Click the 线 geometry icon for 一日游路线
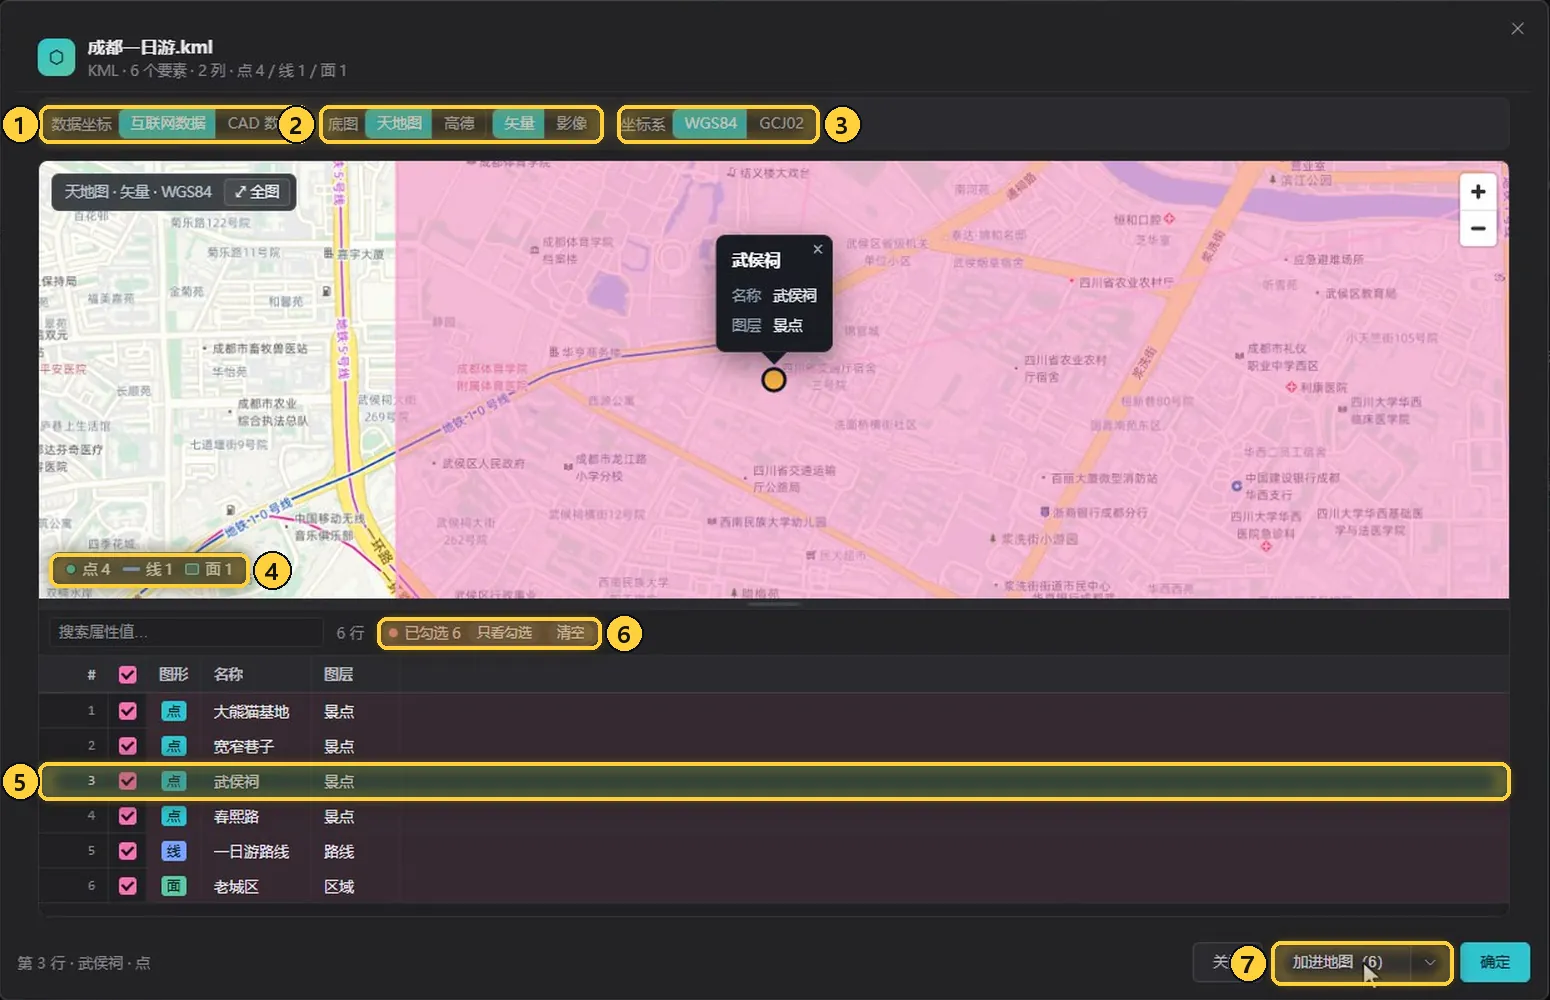Image resolution: width=1550 pixels, height=1000 pixels. 174,851
